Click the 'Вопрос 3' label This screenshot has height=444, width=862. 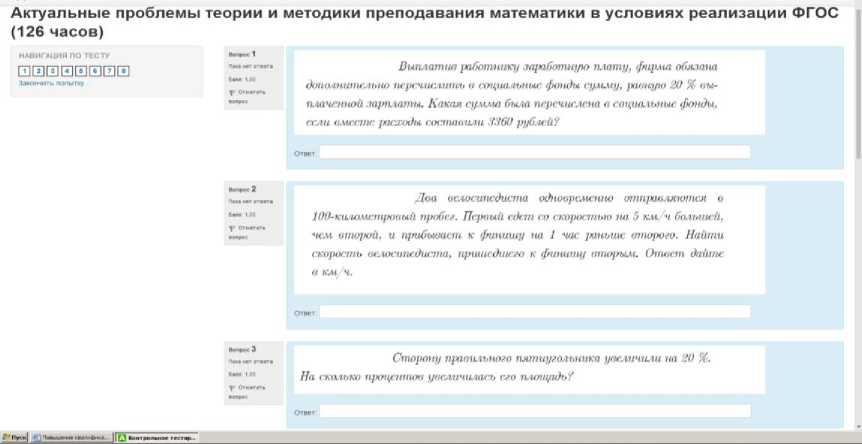(x=242, y=349)
